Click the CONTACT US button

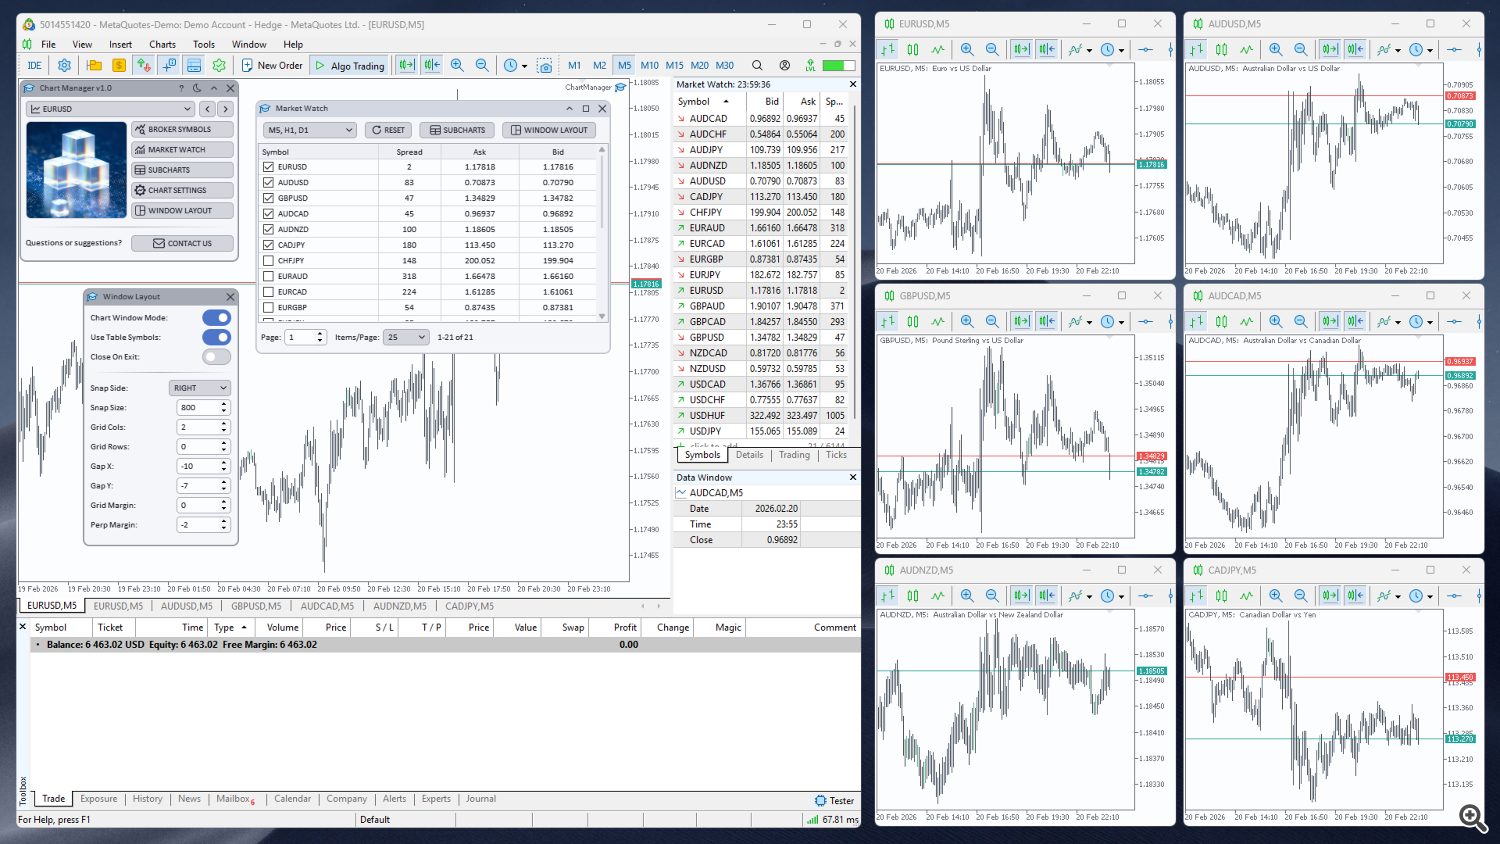tap(182, 243)
